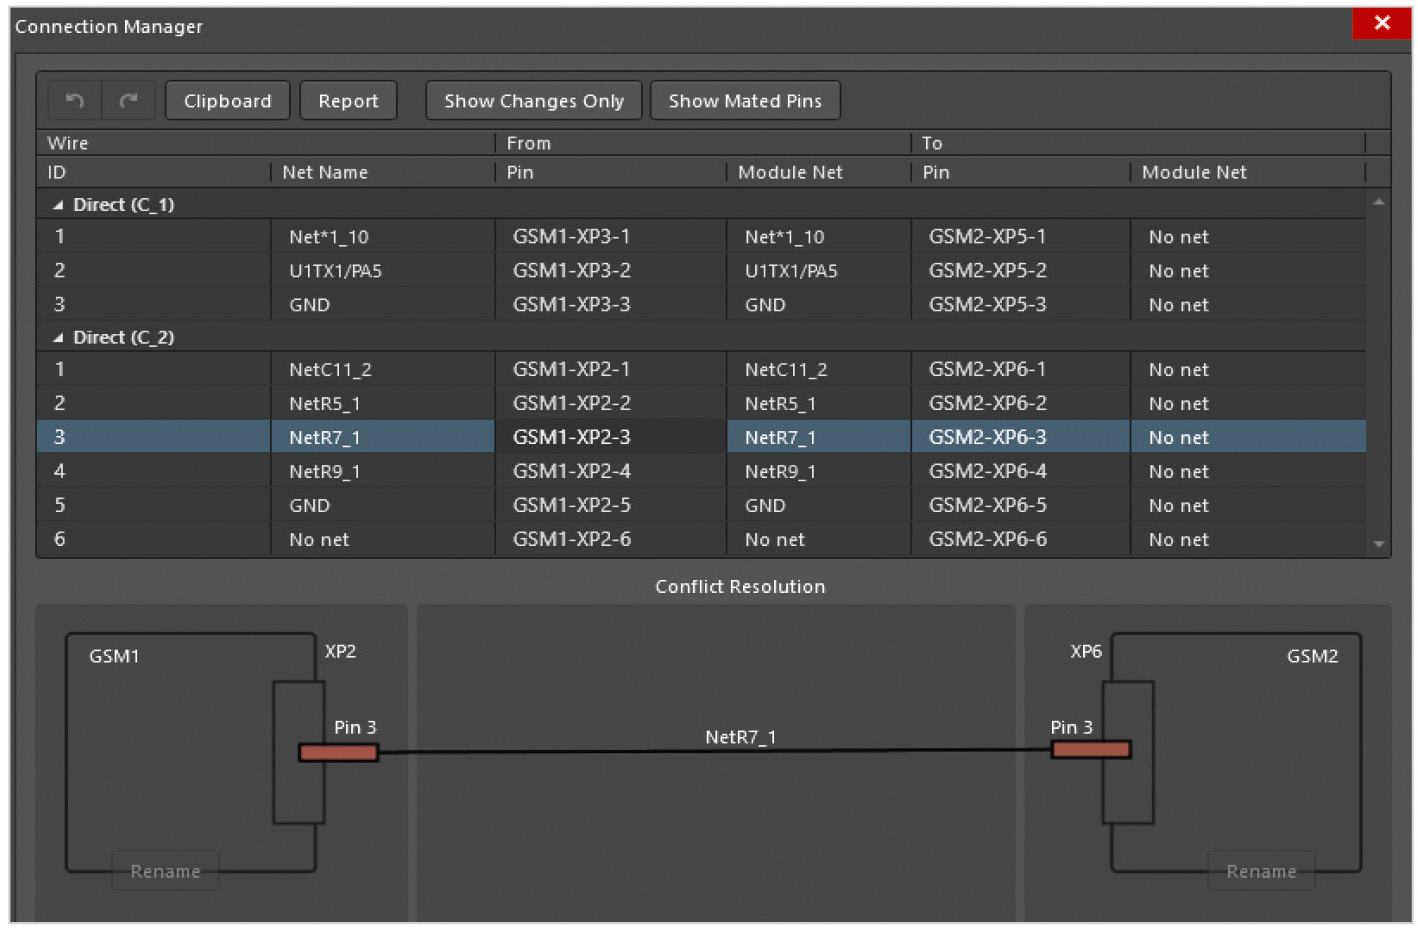Select the red Pin 3 on XP2
The height and width of the screenshot is (928, 1418).
click(x=339, y=752)
